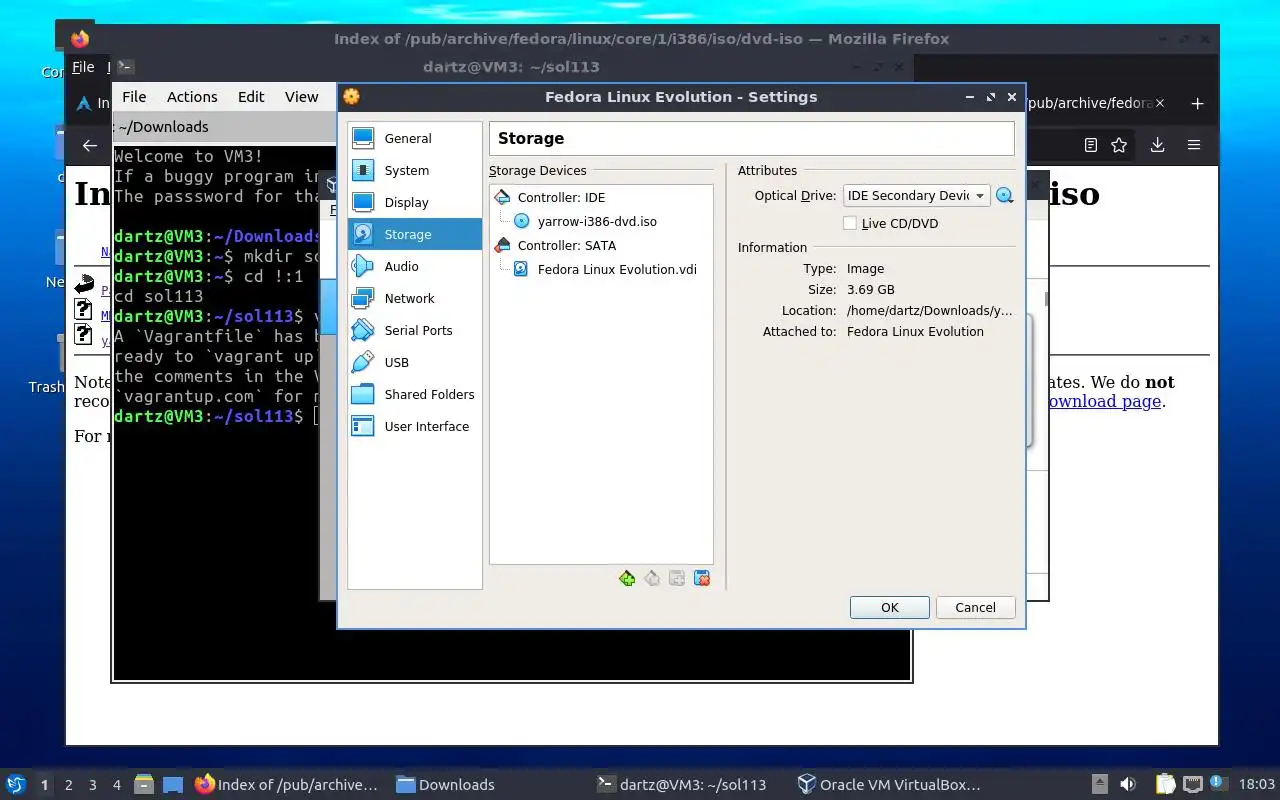
Task: Open User Interface settings category
Action: [414, 426]
